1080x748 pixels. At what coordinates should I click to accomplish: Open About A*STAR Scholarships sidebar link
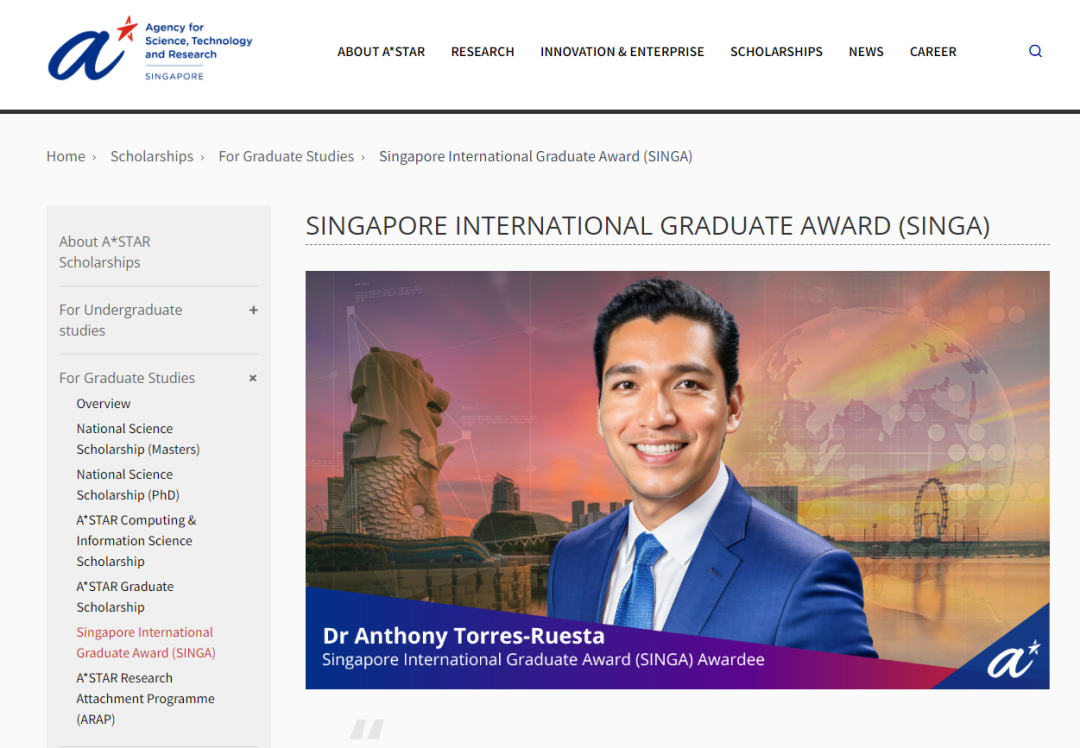tap(105, 252)
